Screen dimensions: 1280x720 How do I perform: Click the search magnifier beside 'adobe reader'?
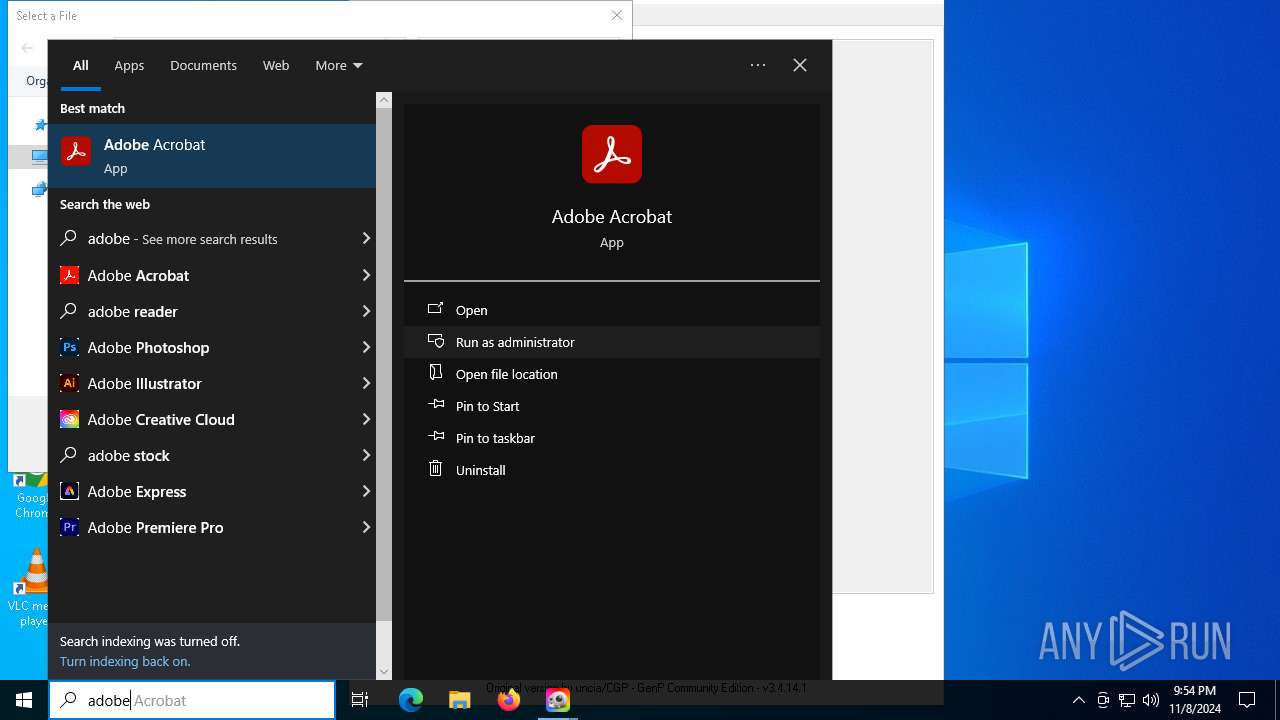coord(69,311)
